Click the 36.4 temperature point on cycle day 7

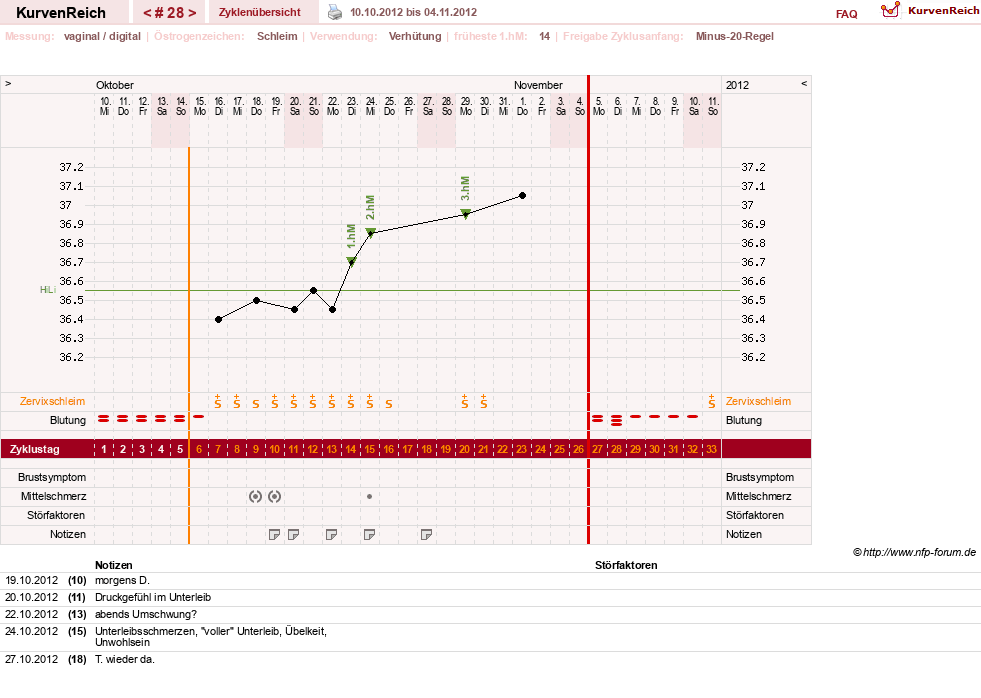[218, 320]
